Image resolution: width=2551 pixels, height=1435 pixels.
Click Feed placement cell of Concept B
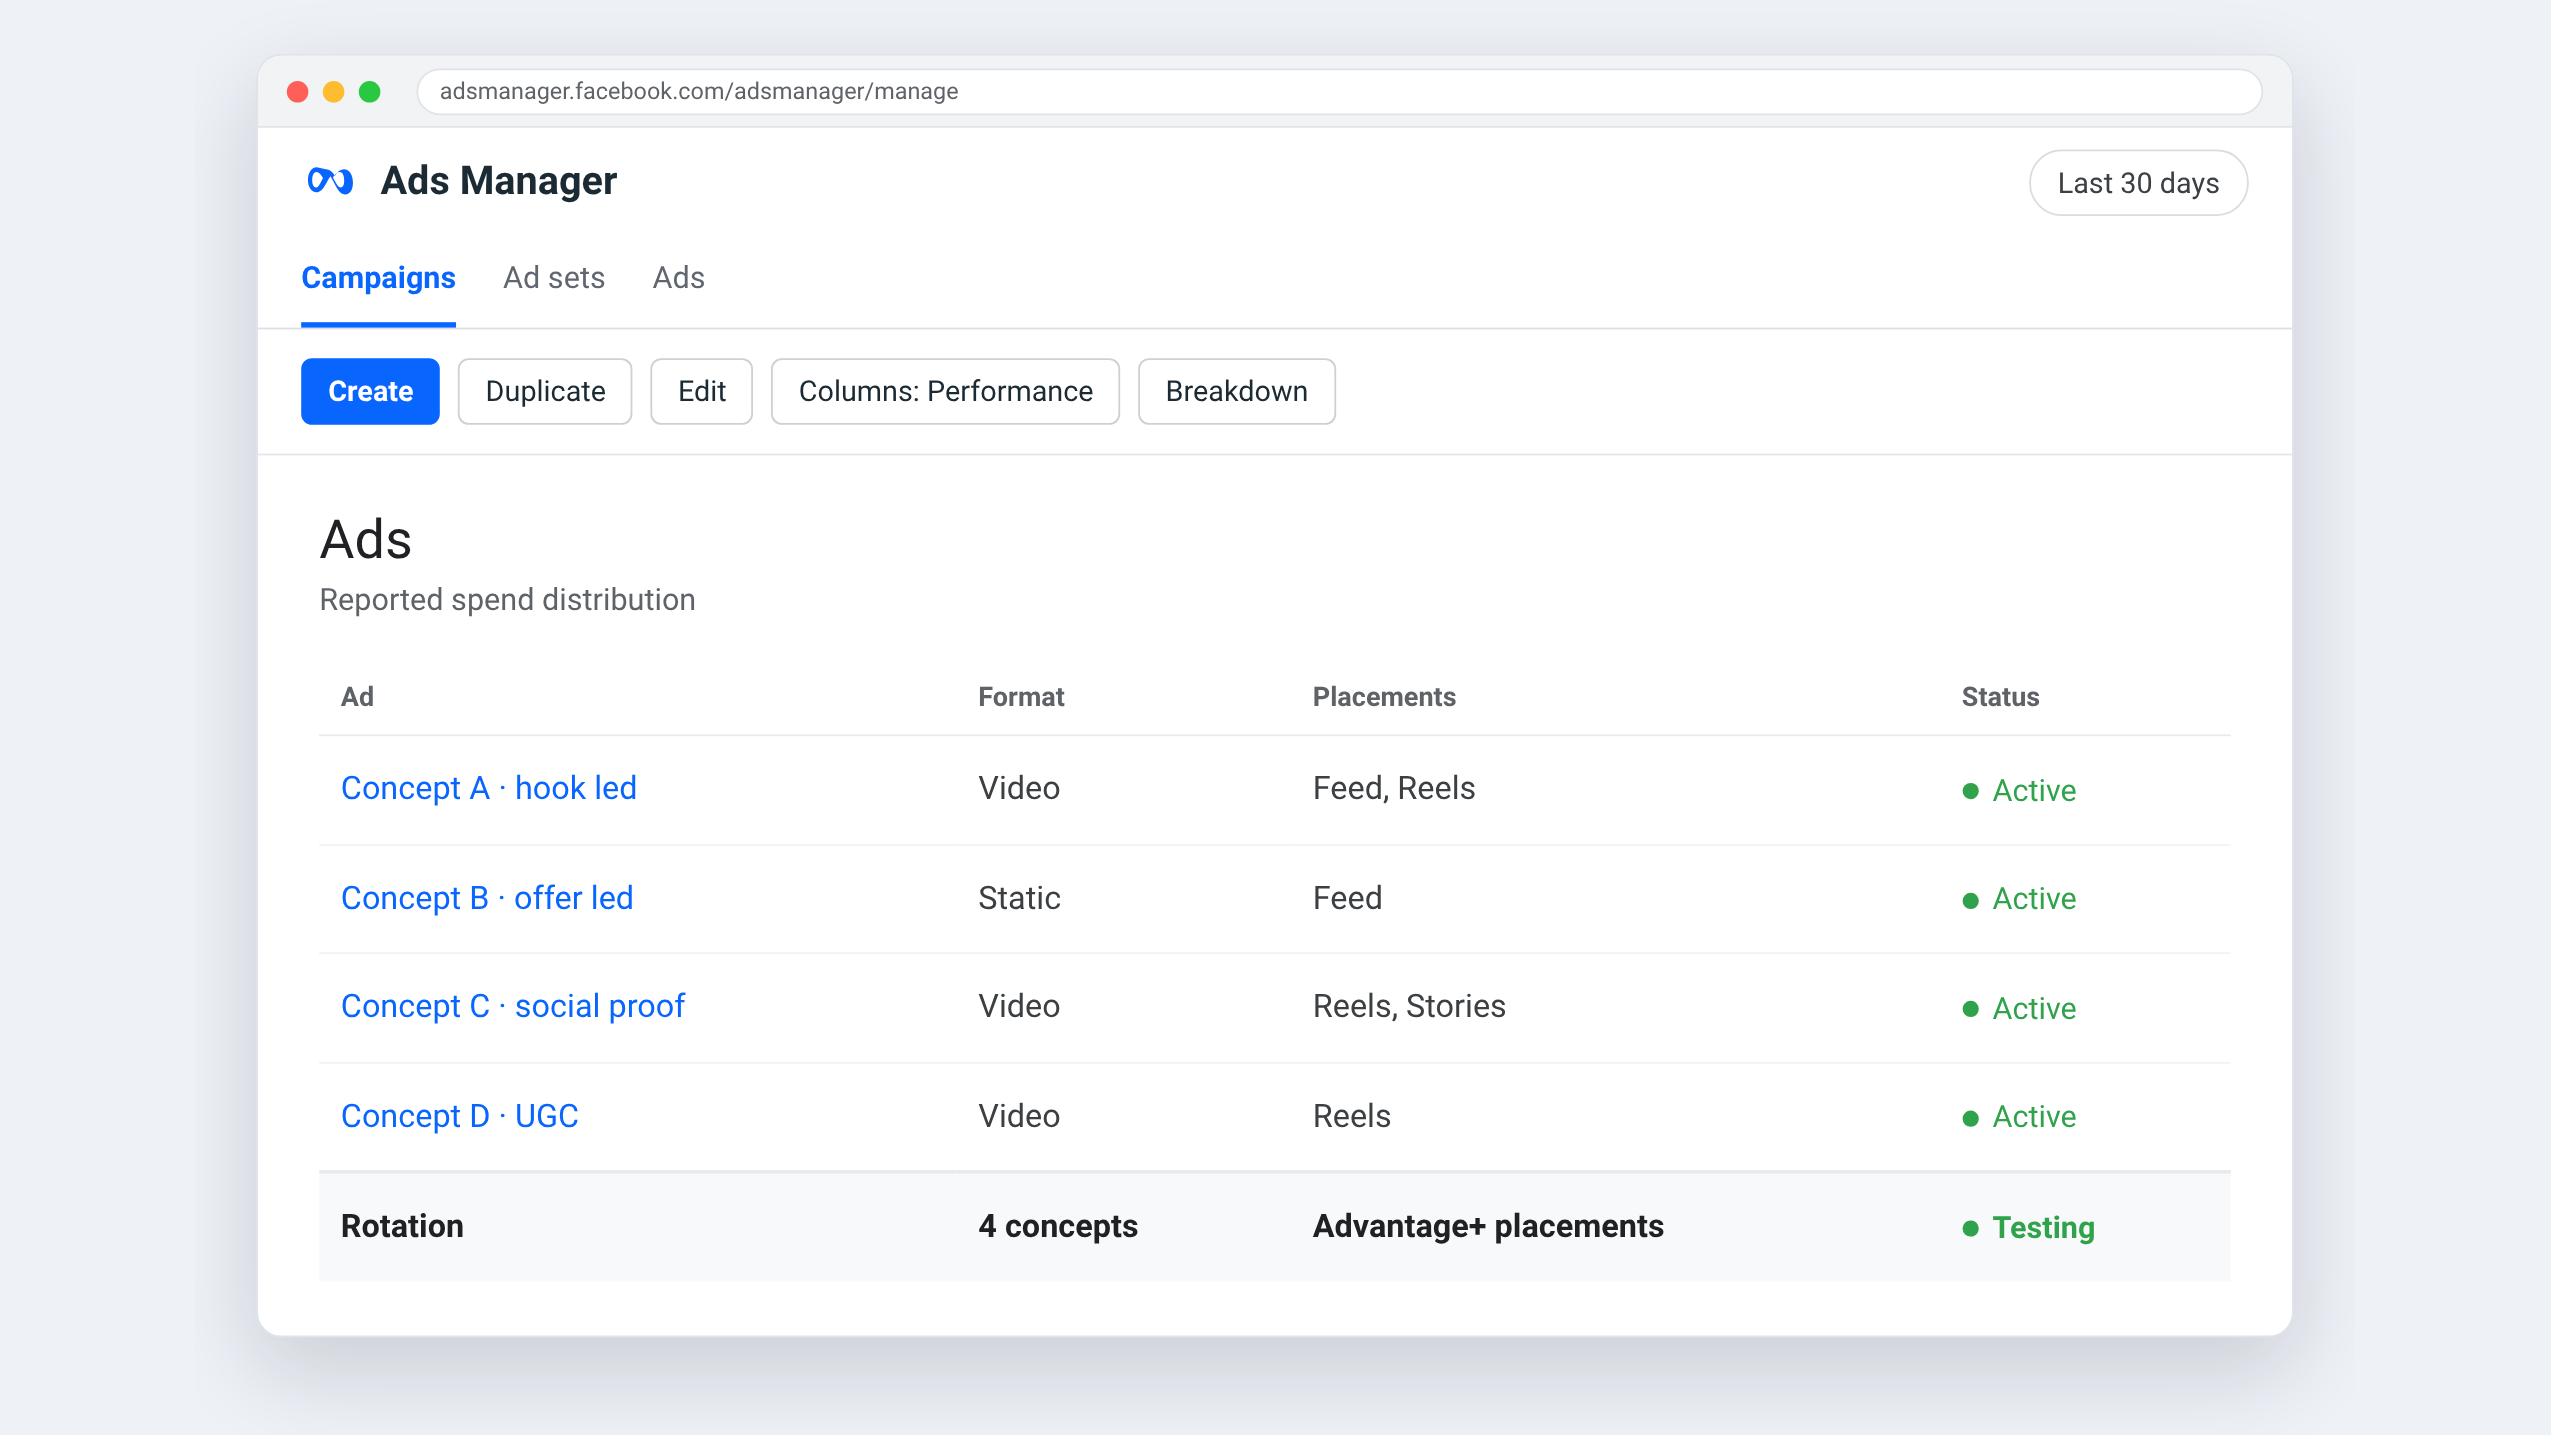pyautogui.click(x=1347, y=898)
